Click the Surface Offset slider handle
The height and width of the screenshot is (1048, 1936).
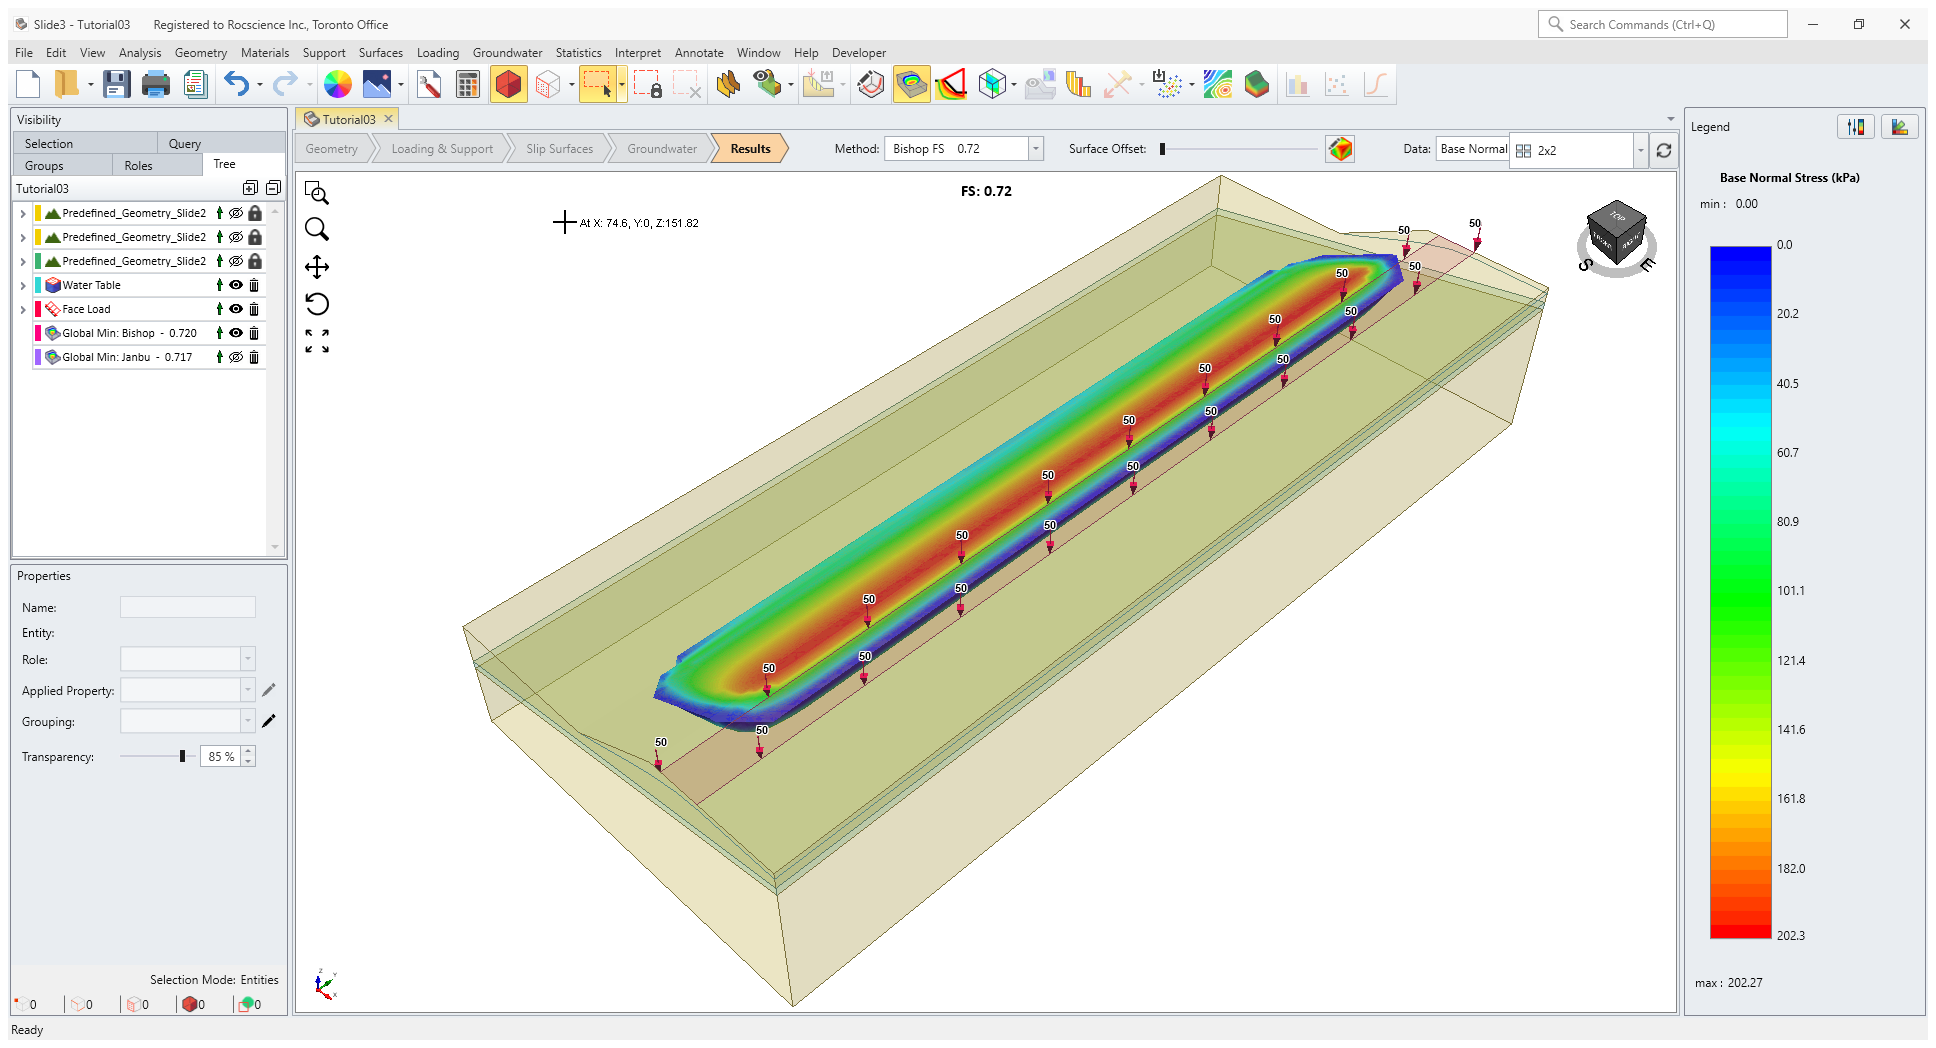click(1162, 149)
